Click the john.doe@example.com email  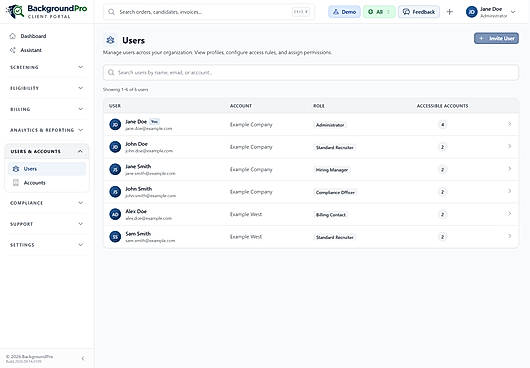coord(149,151)
